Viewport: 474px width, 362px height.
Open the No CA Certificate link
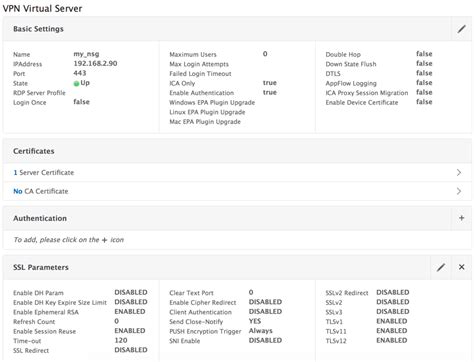point(41,191)
